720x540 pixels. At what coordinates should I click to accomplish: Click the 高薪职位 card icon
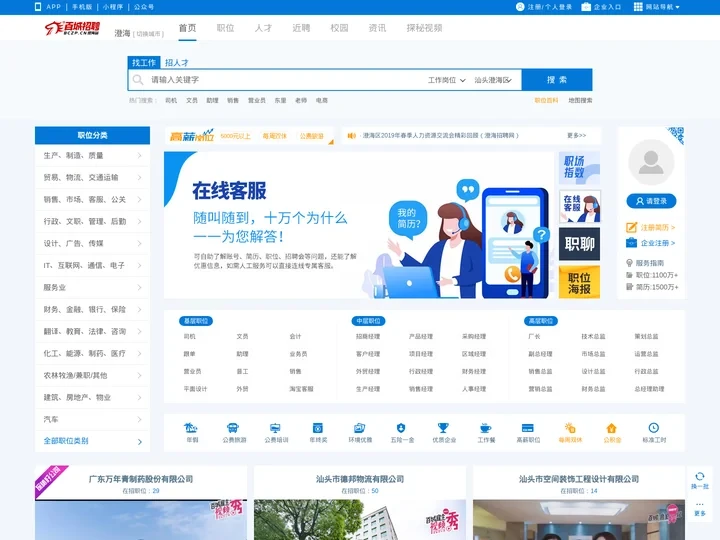[x=528, y=428]
